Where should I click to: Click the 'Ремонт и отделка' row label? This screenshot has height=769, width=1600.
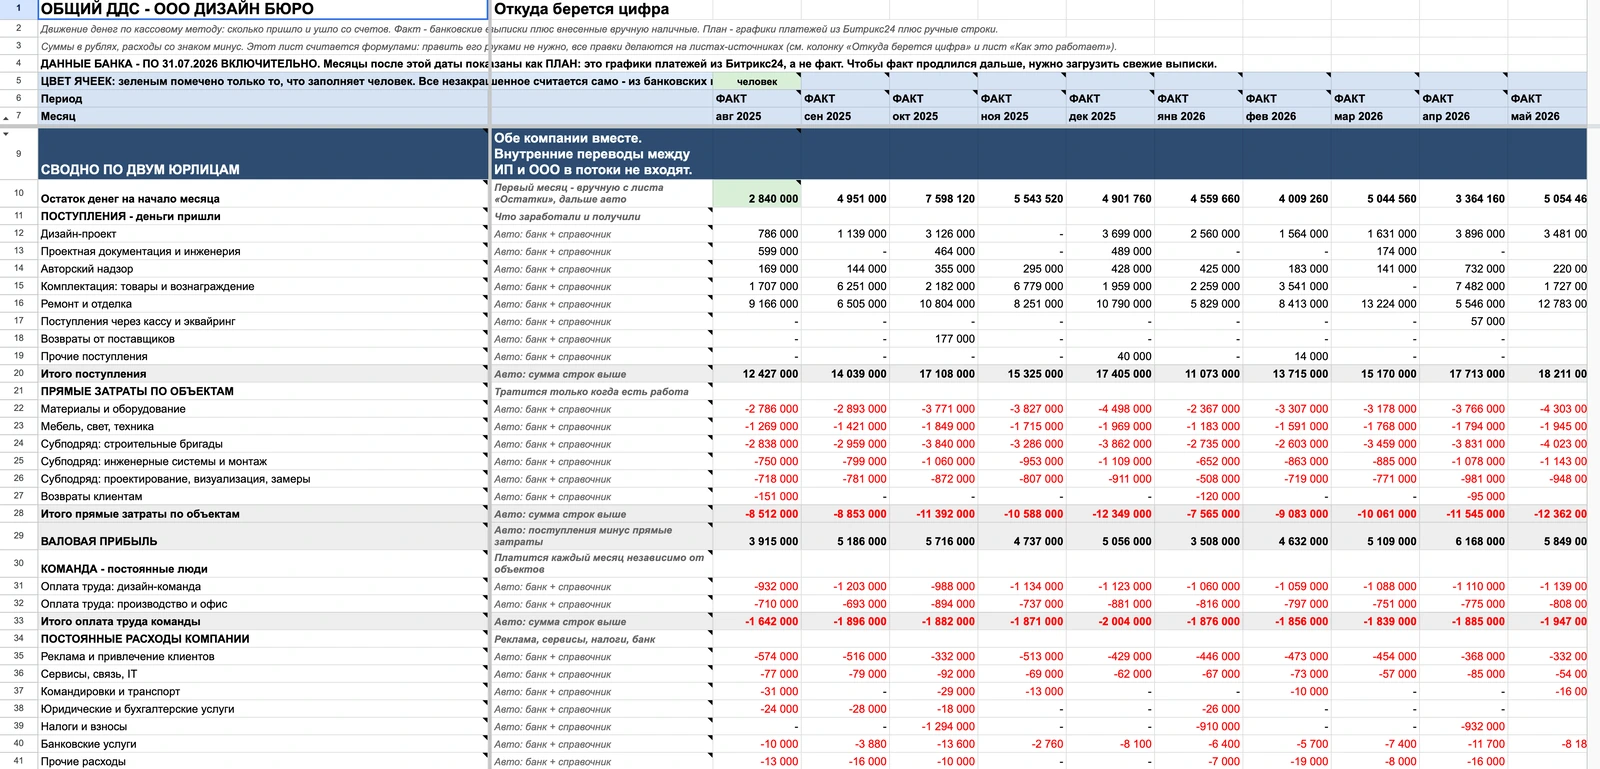pos(264,304)
